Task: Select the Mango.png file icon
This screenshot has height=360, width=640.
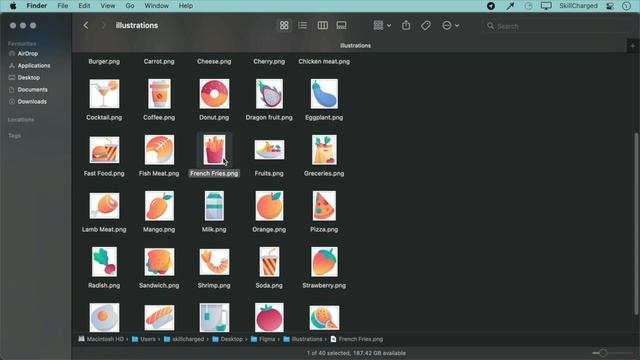Action: coord(159,206)
